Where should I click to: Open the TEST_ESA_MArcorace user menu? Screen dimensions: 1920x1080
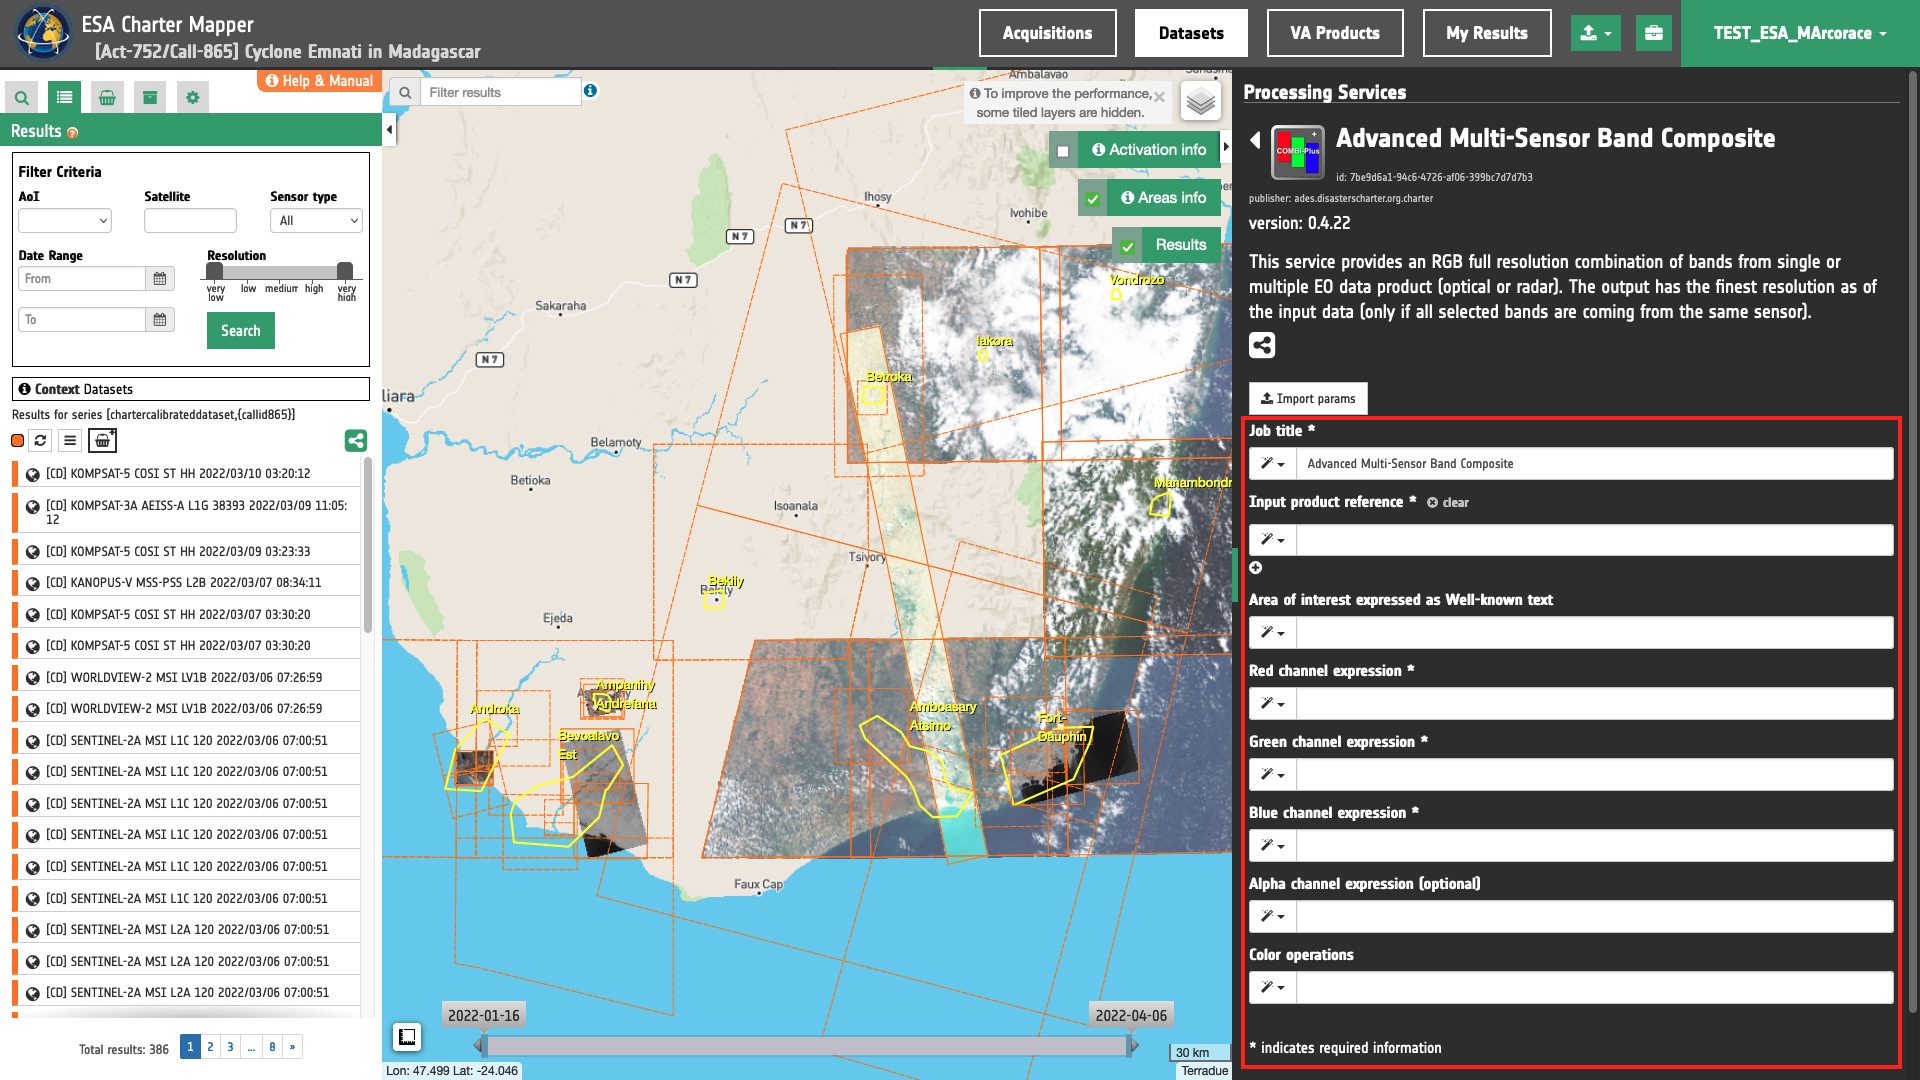coord(1800,33)
